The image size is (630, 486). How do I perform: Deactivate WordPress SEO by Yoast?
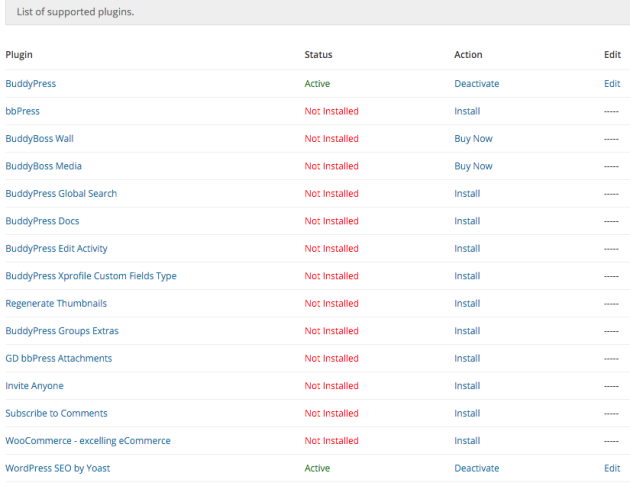pyautogui.click(x=477, y=468)
